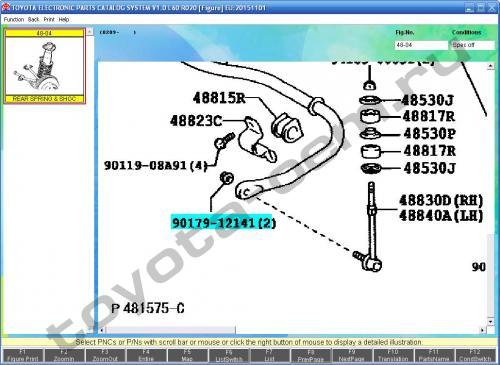Select highlighted part number 90179-12141
Viewport: 500px width, 365px height.
(223, 223)
